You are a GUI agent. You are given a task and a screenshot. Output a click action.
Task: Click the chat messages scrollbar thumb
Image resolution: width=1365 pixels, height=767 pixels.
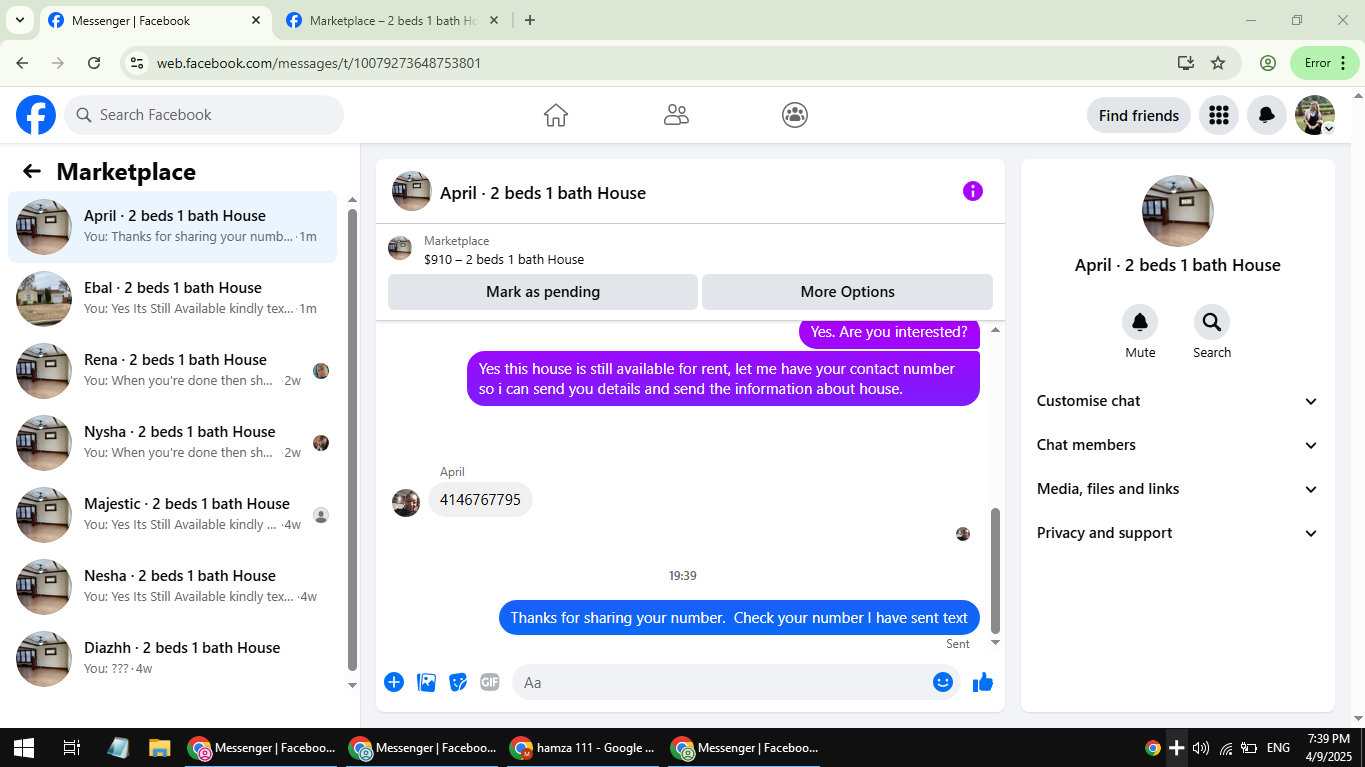pos(995,570)
